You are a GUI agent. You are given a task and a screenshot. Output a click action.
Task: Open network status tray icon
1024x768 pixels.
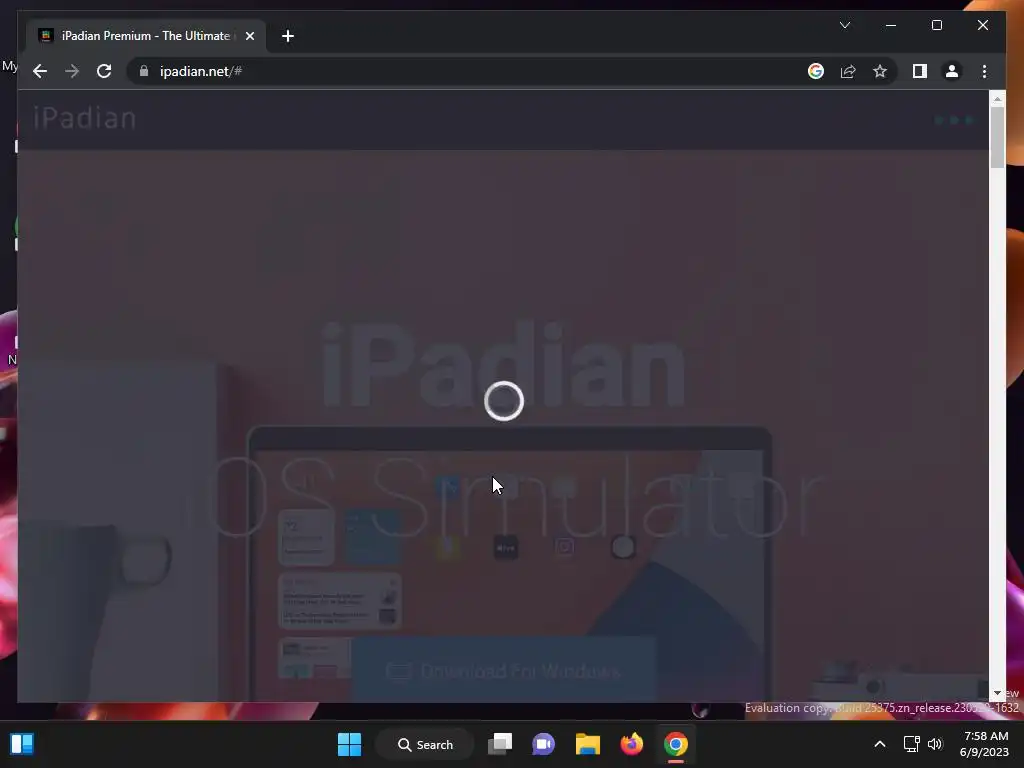click(x=911, y=744)
